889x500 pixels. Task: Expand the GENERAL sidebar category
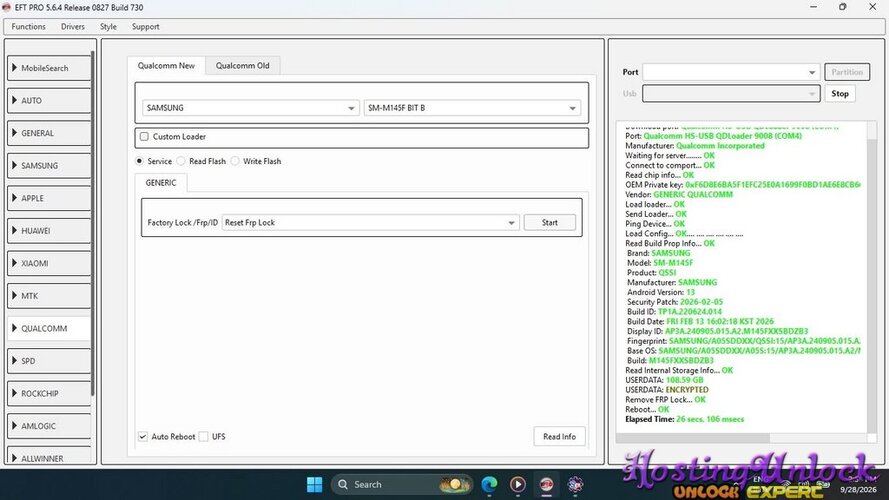49,133
